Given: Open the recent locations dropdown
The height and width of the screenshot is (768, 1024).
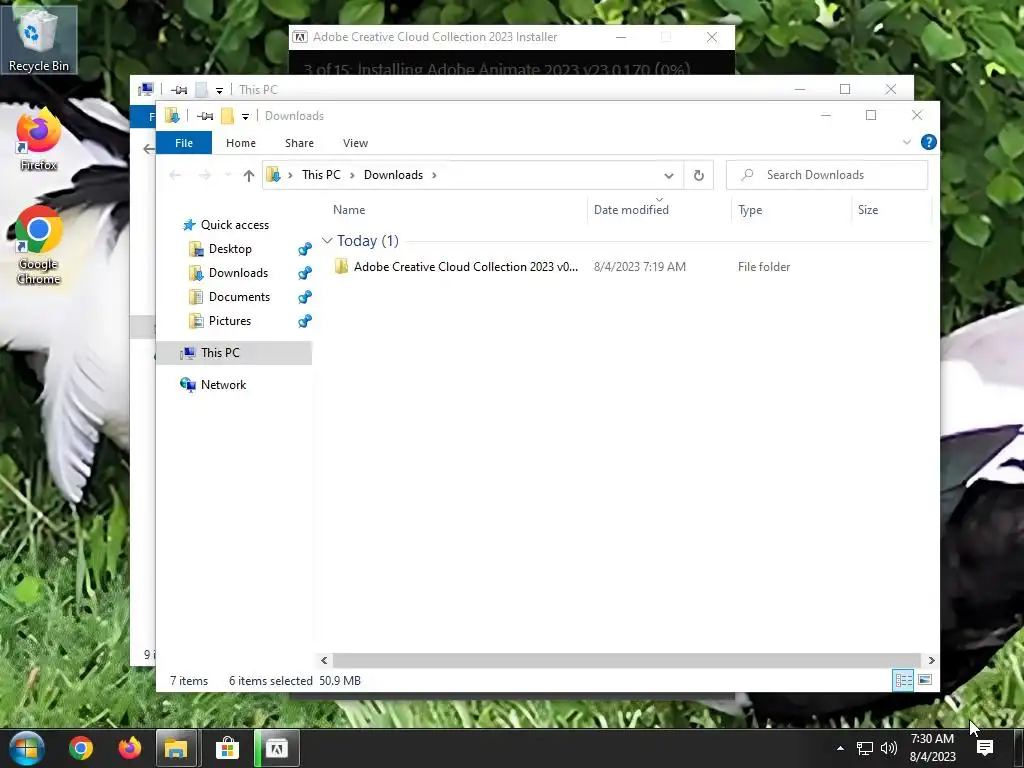Looking at the screenshot, I should (227, 175).
